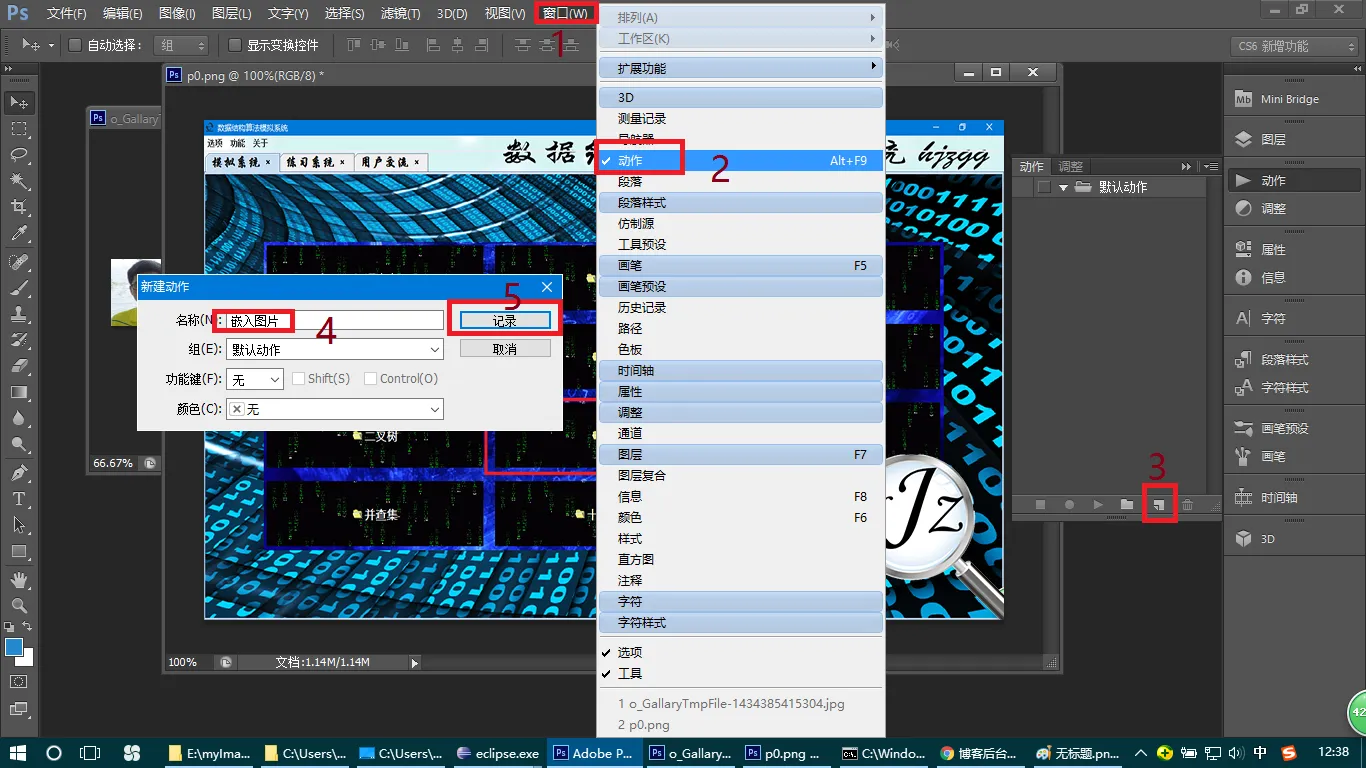The image size is (1366, 768).
Task: Open the 滤镜(T) menu
Action: pos(401,13)
